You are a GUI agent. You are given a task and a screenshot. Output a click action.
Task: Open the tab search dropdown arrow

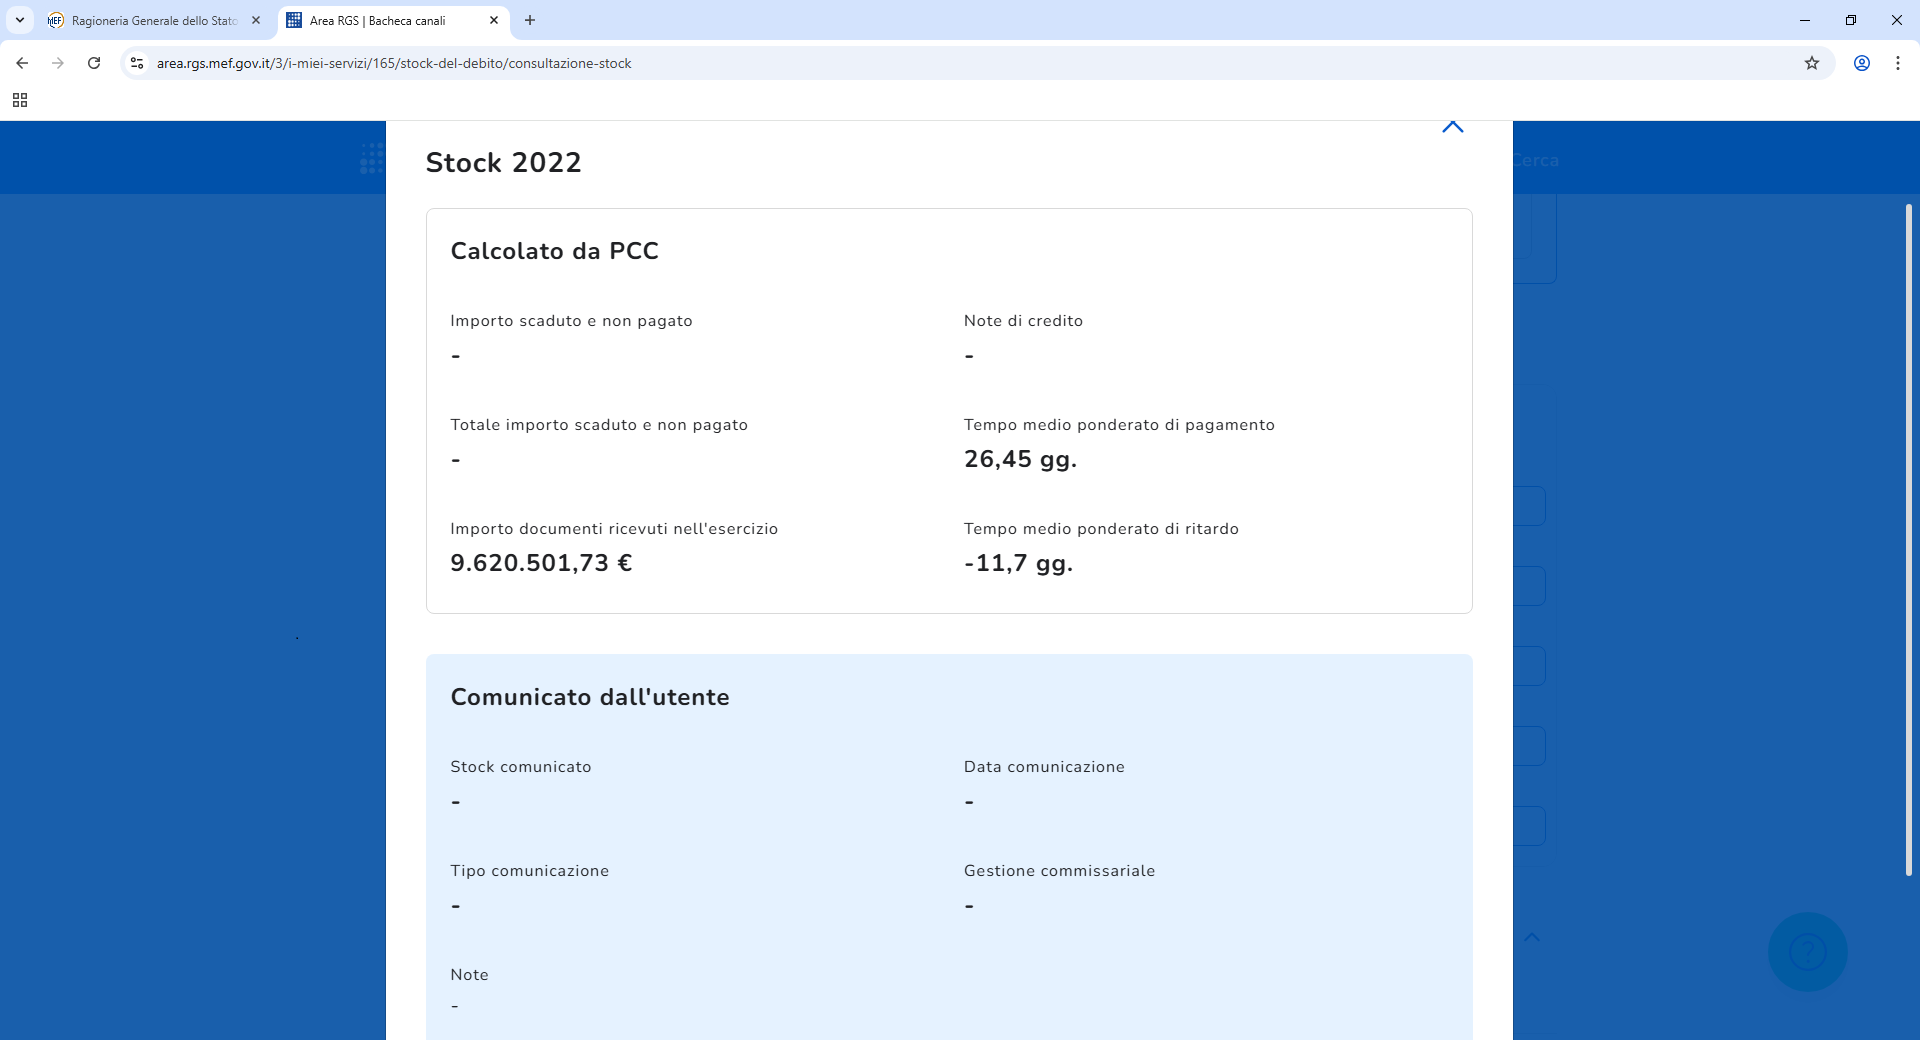[x=20, y=20]
